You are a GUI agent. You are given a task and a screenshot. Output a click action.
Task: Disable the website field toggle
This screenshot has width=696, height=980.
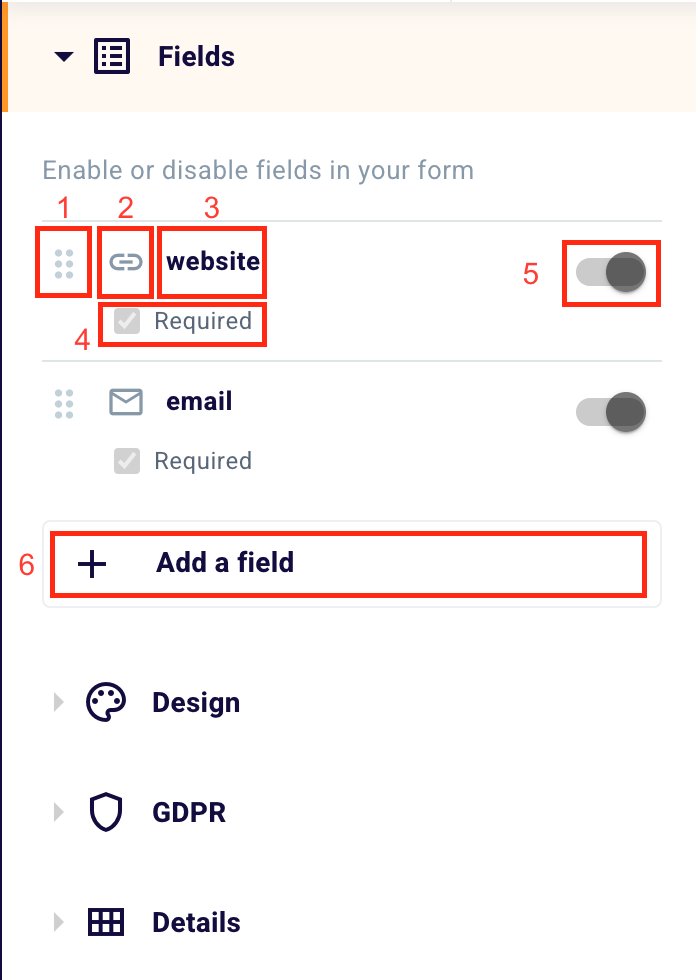tap(612, 272)
